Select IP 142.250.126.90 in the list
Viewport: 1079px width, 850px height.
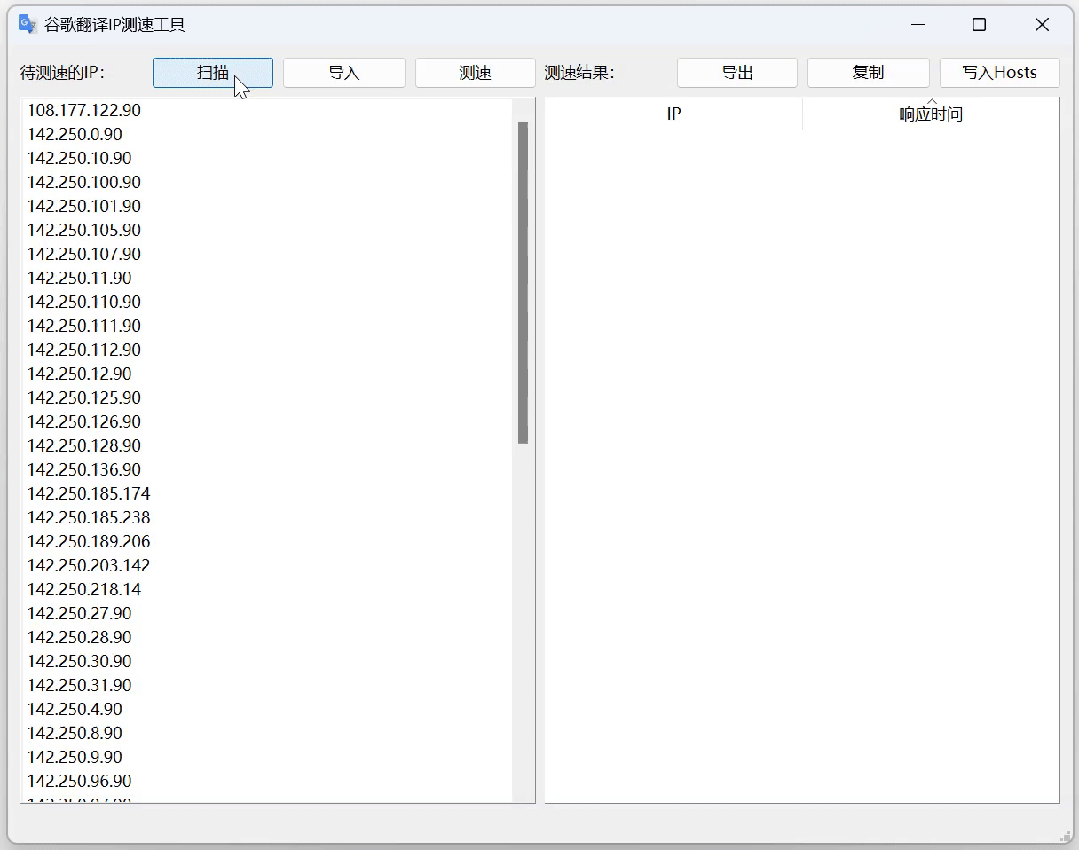pyautogui.click(x=84, y=422)
